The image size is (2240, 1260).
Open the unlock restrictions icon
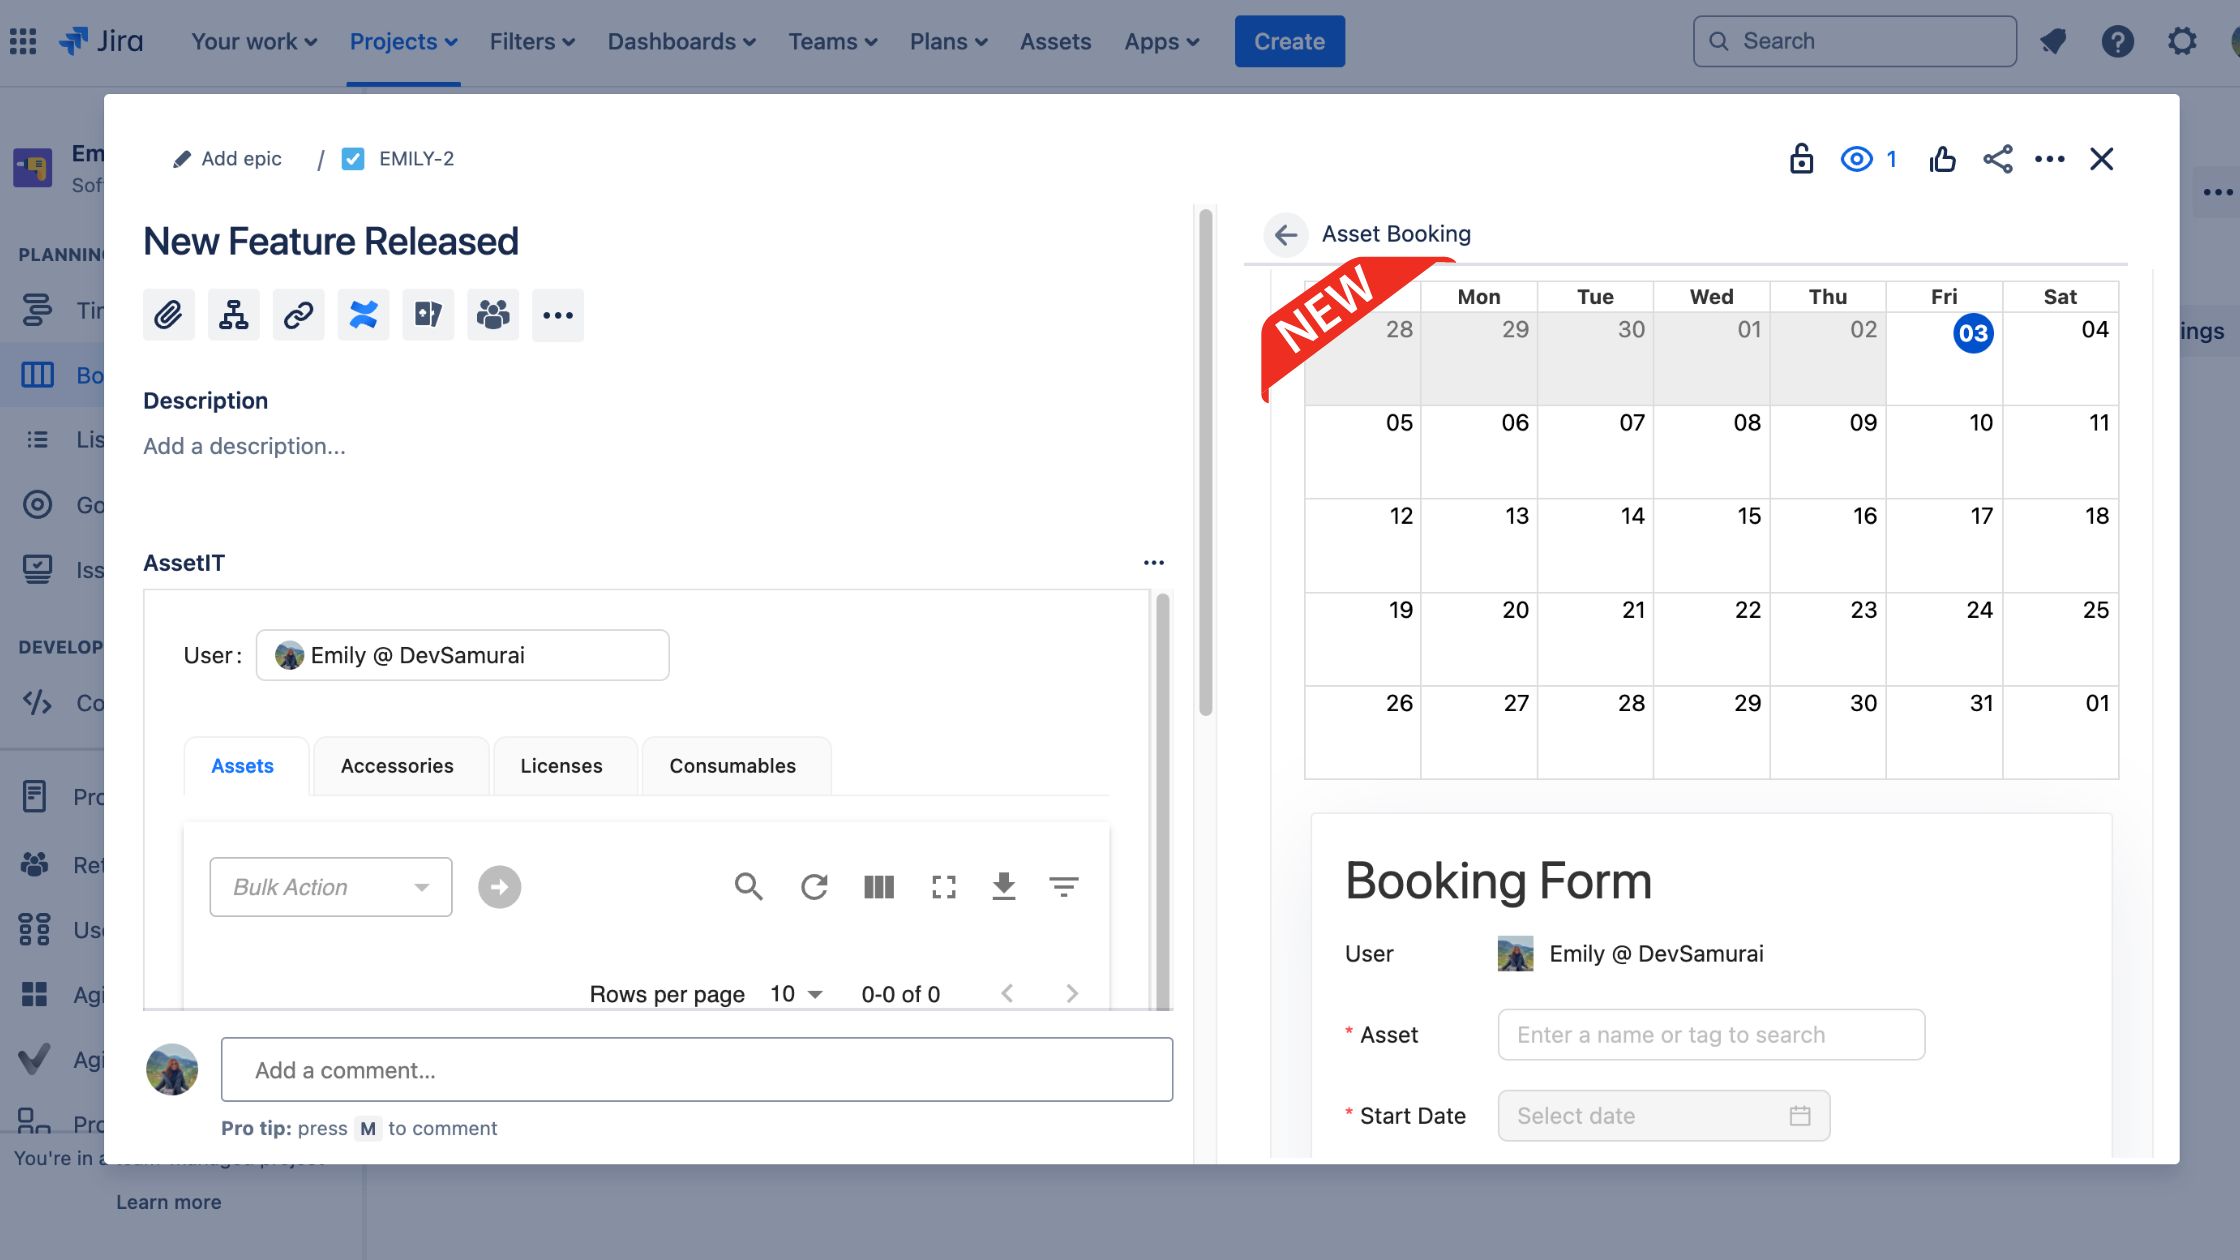point(1801,158)
